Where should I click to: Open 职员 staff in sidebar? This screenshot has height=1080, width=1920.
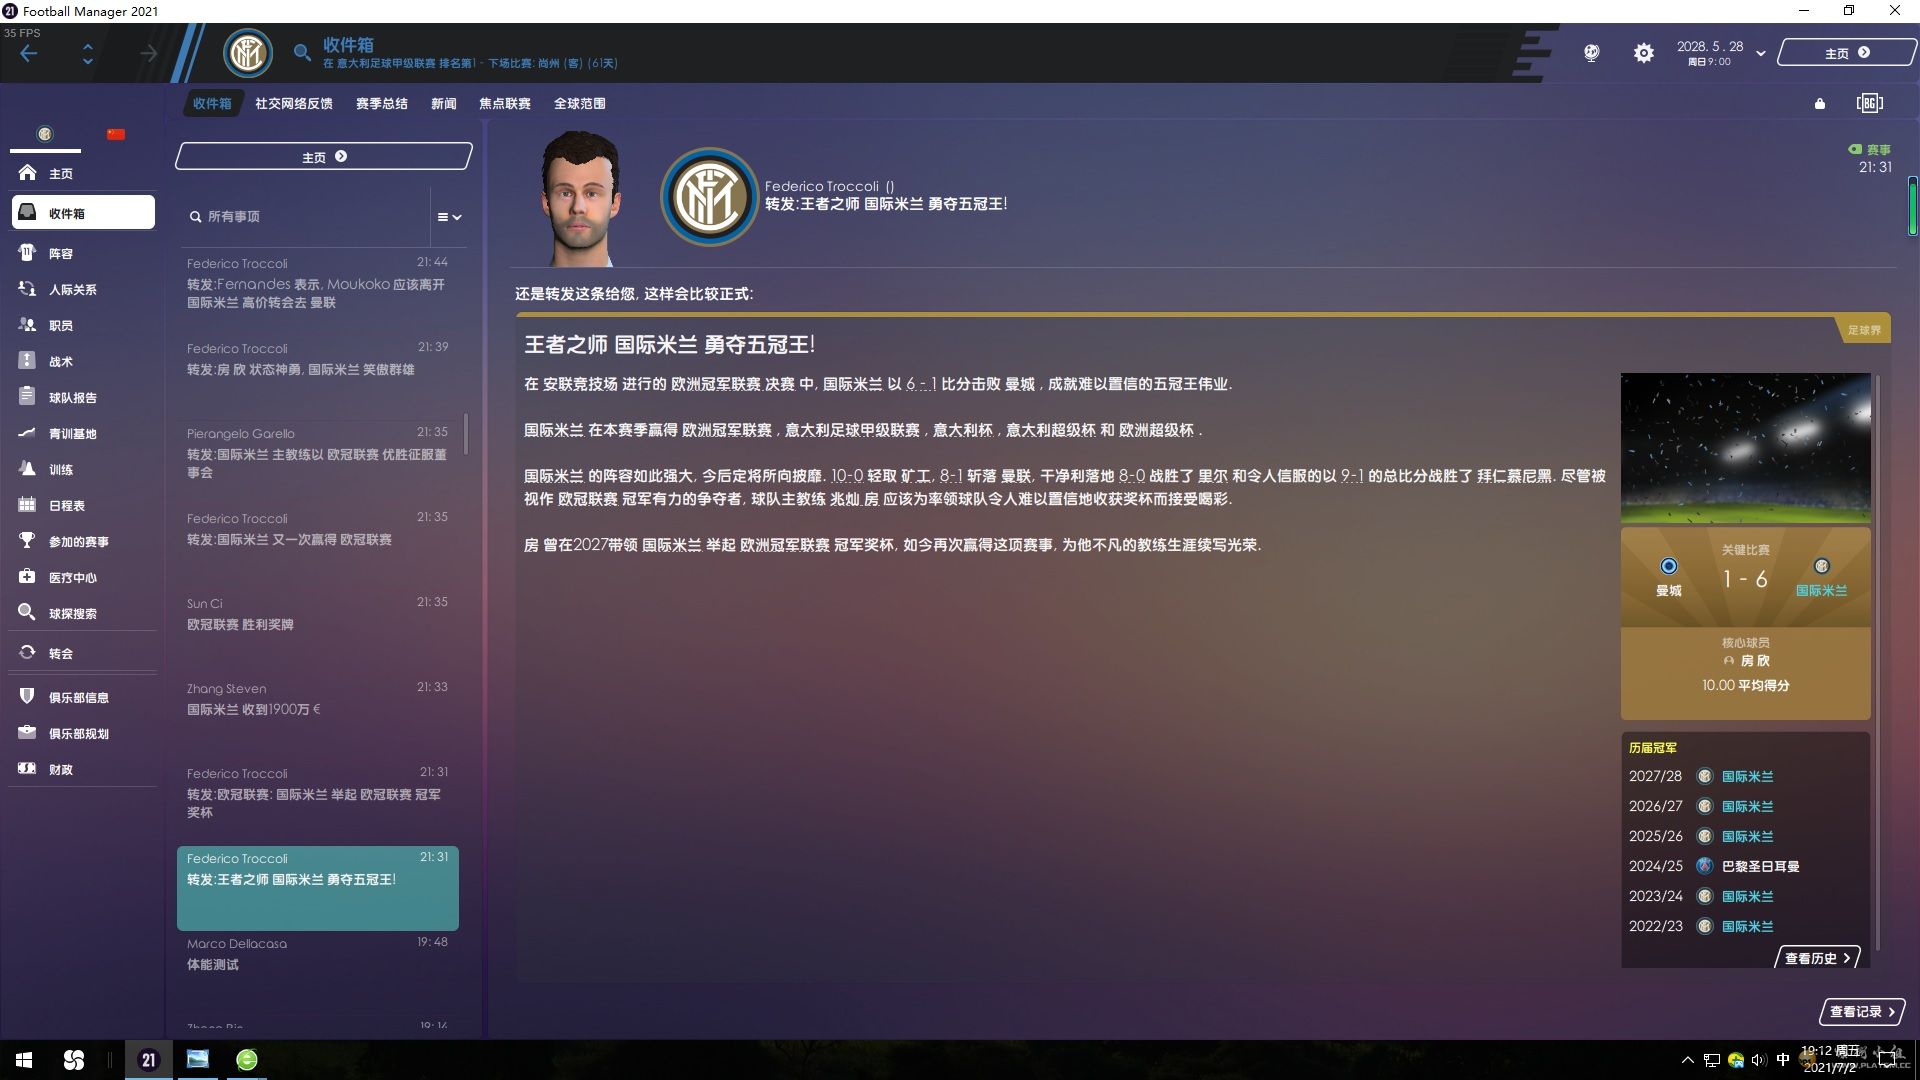[x=82, y=325]
